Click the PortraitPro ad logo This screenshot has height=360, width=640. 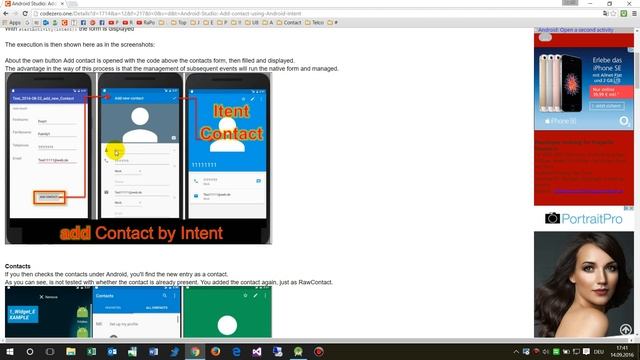584,219
